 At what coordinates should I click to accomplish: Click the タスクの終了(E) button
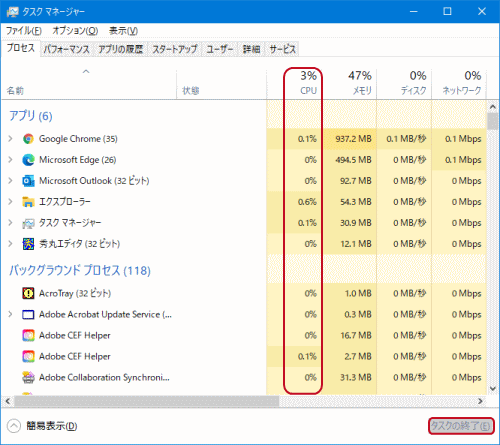[461, 426]
